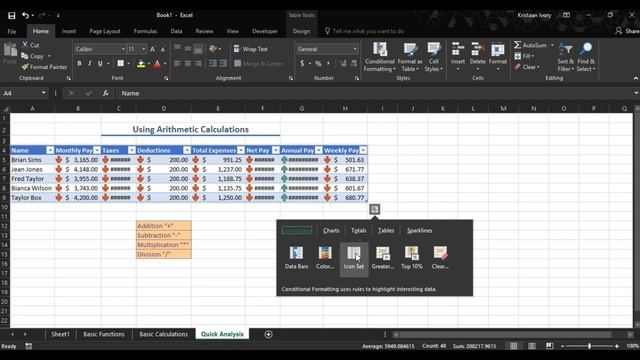Click the Share button

click(x=627, y=31)
